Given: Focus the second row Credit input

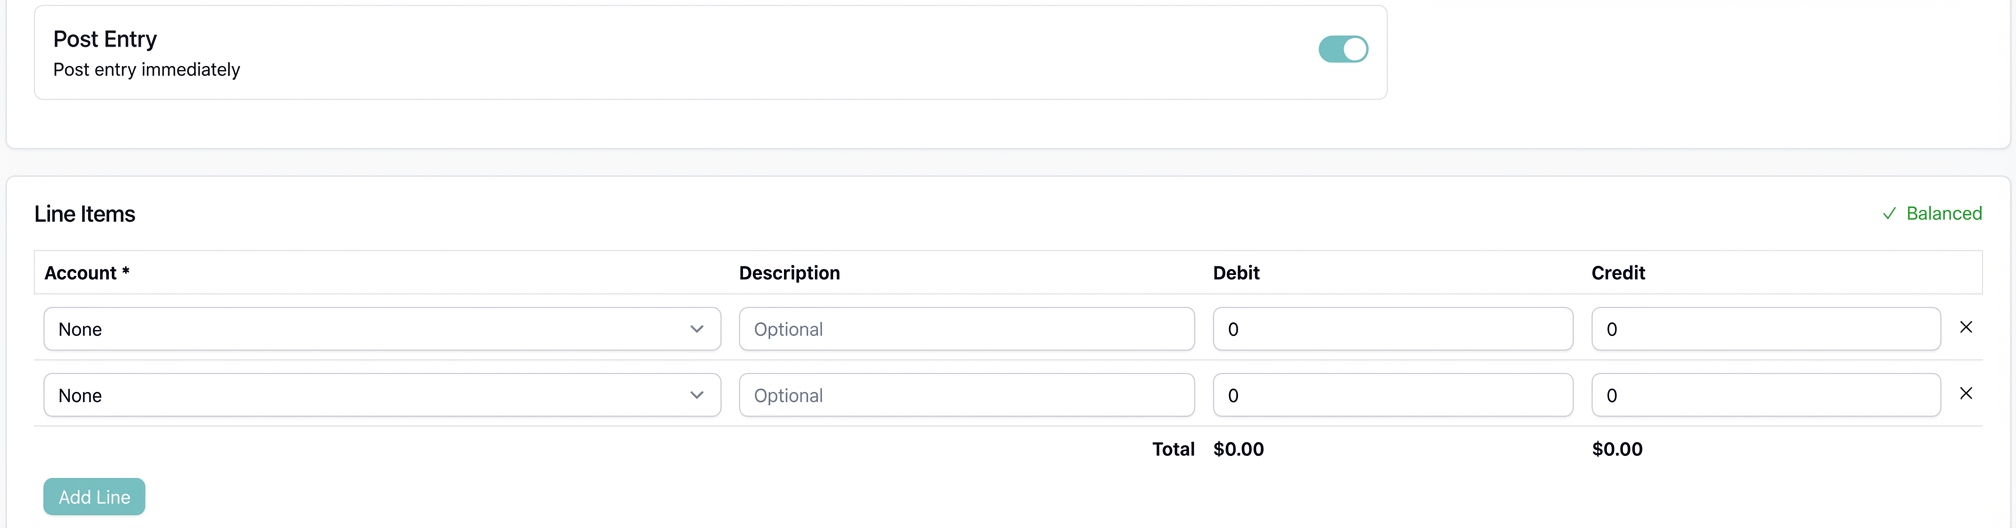Looking at the screenshot, I should pyautogui.click(x=1765, y=395).
